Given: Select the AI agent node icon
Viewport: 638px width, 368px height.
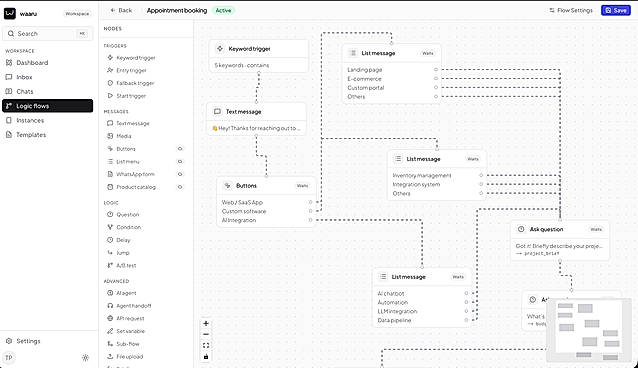Looking at the screenshot, I should (110, 293).
